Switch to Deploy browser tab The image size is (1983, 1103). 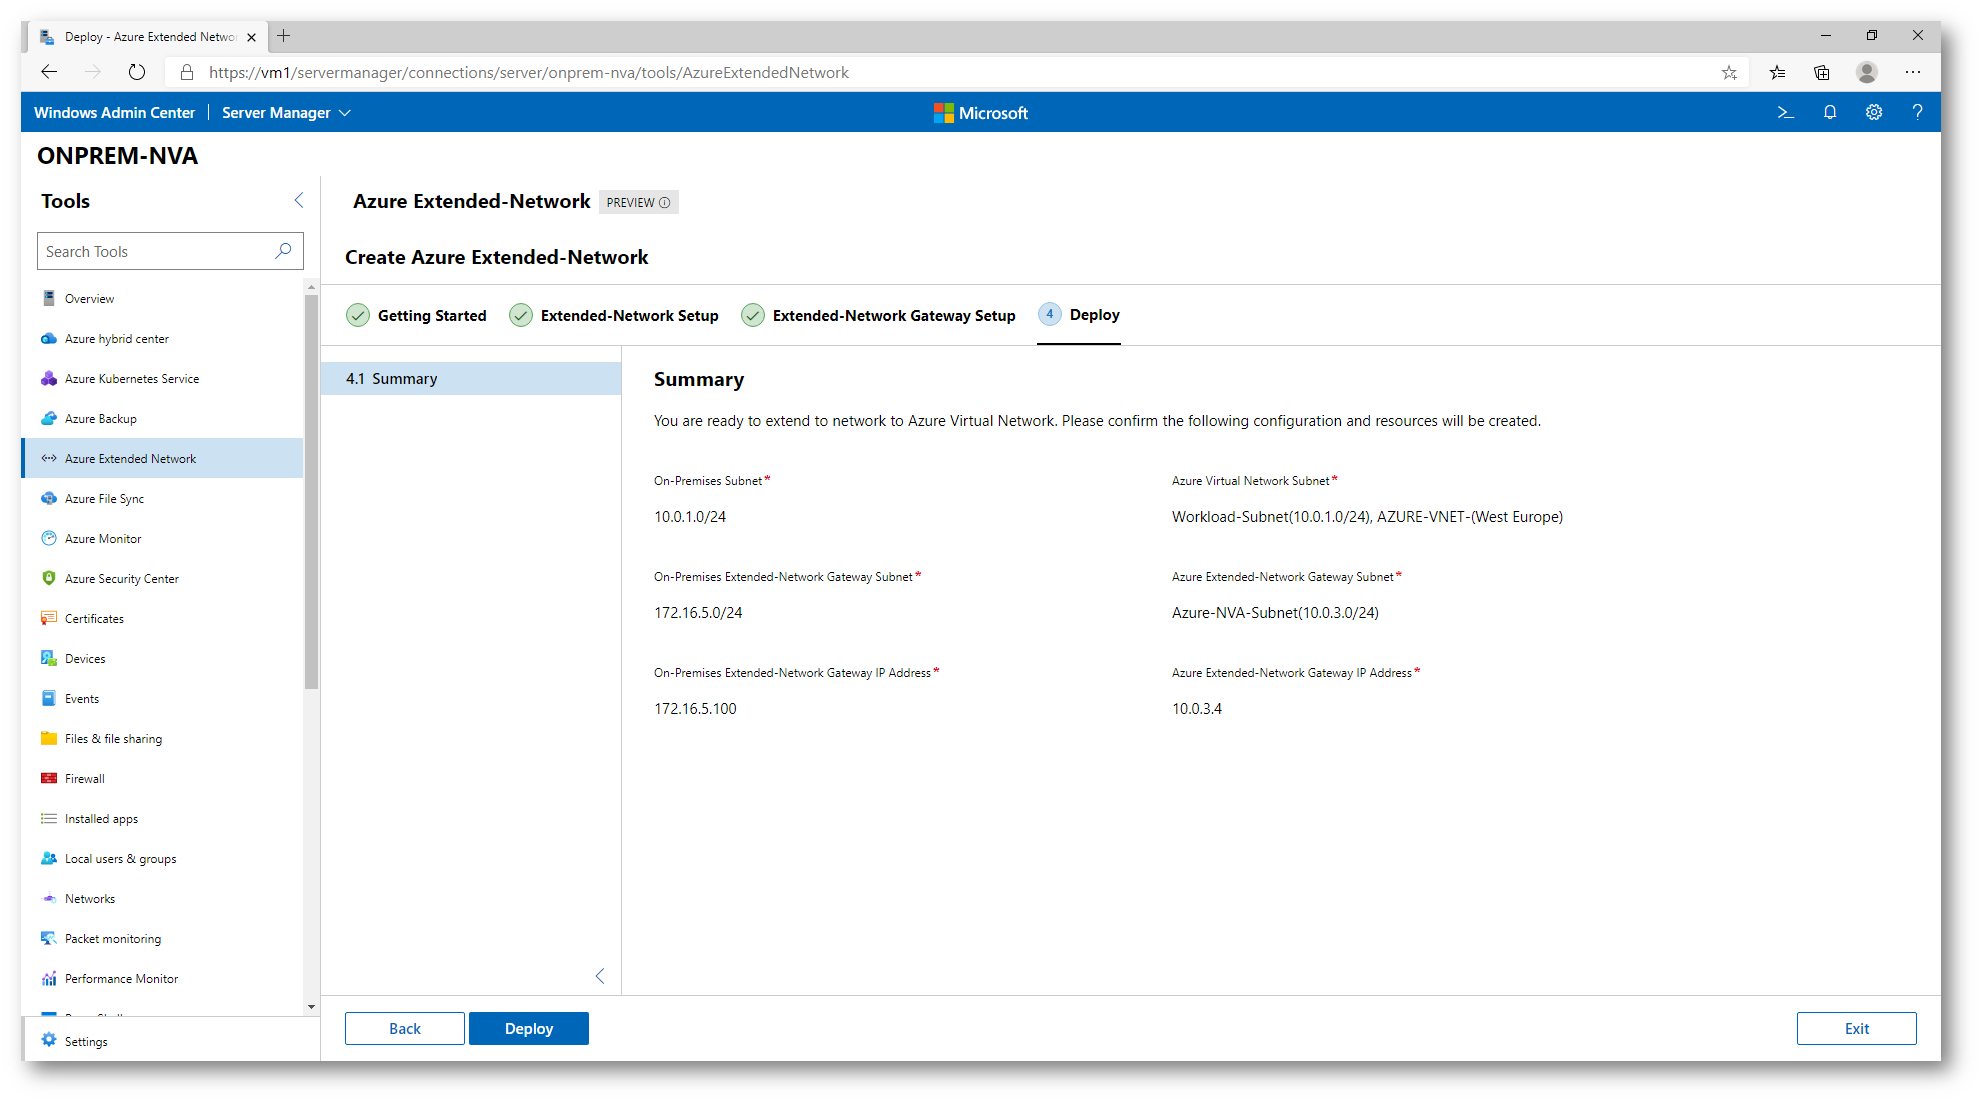(150, 37)
